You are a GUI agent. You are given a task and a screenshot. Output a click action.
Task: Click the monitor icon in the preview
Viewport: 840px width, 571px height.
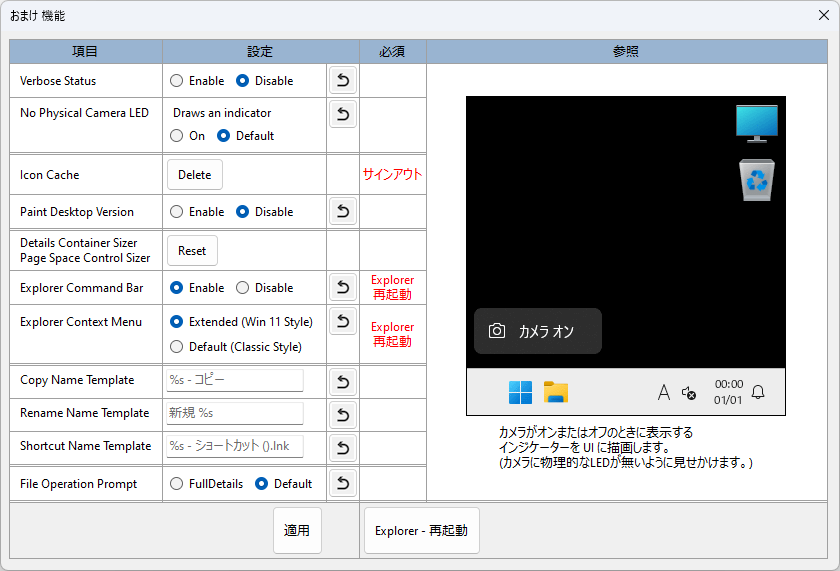[756, 124]
